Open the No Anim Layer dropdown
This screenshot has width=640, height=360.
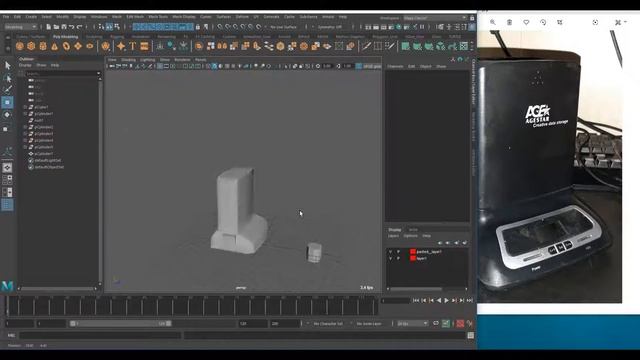coord(369,324)
